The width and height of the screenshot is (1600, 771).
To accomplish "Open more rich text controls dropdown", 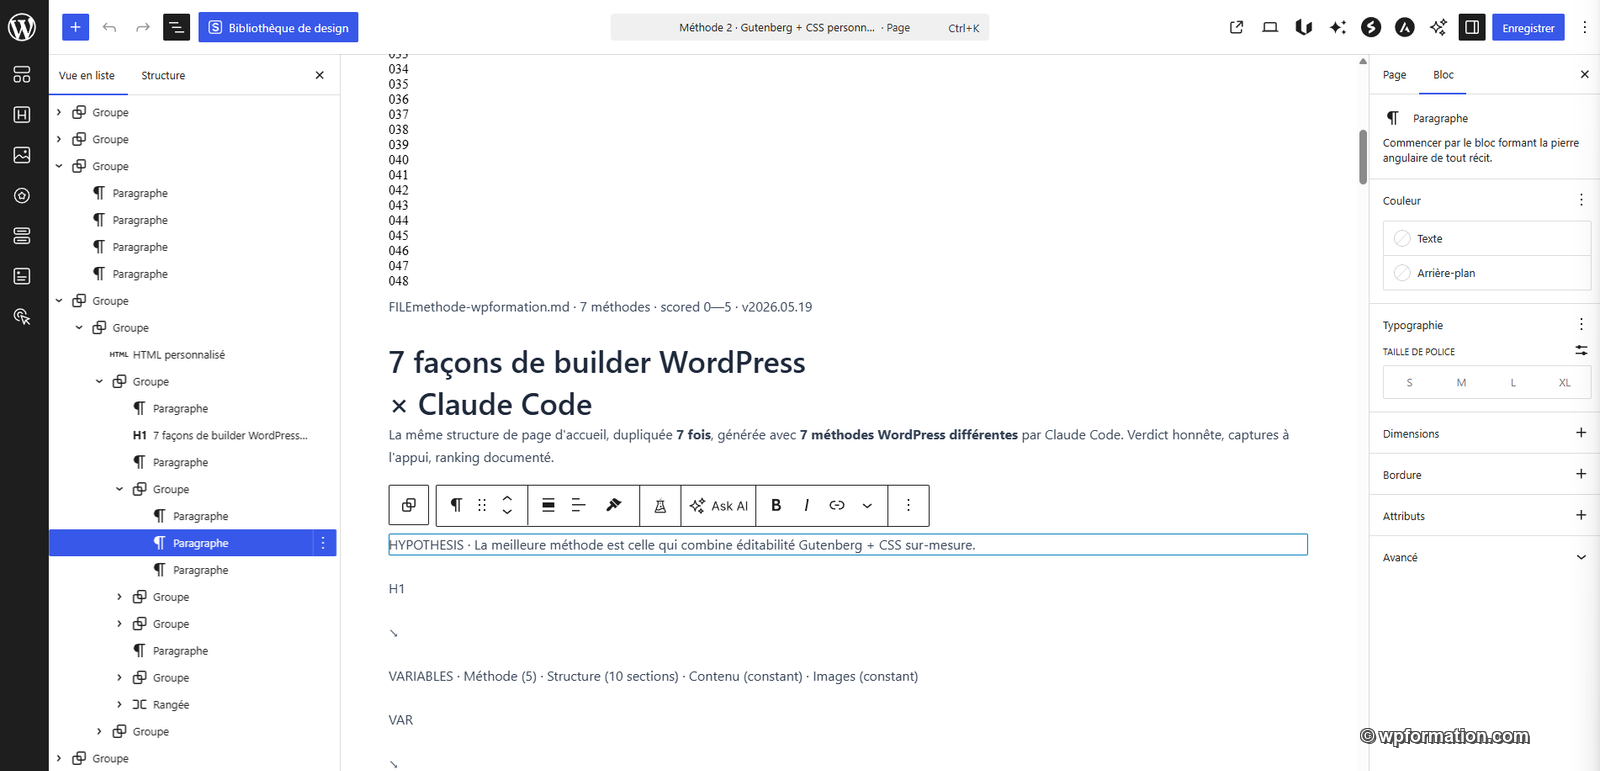I will pos(867,505).
